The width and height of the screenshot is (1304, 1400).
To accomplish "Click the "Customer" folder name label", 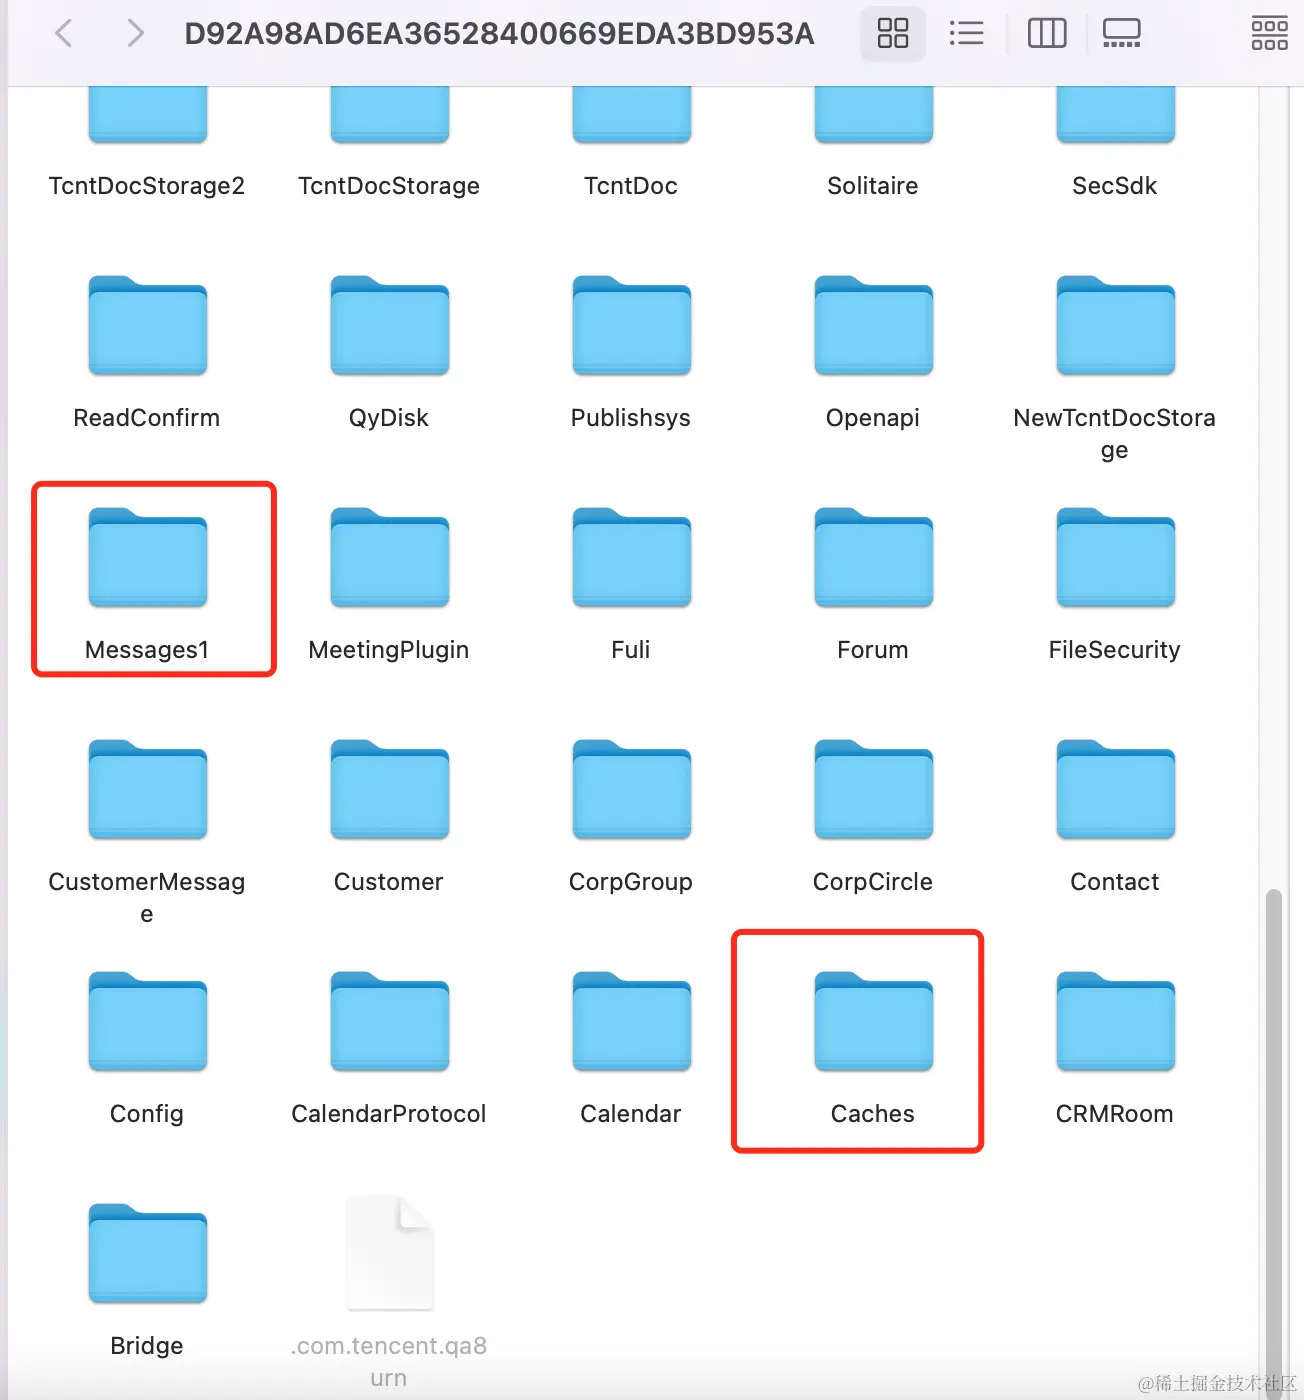I will click(389, 882).
